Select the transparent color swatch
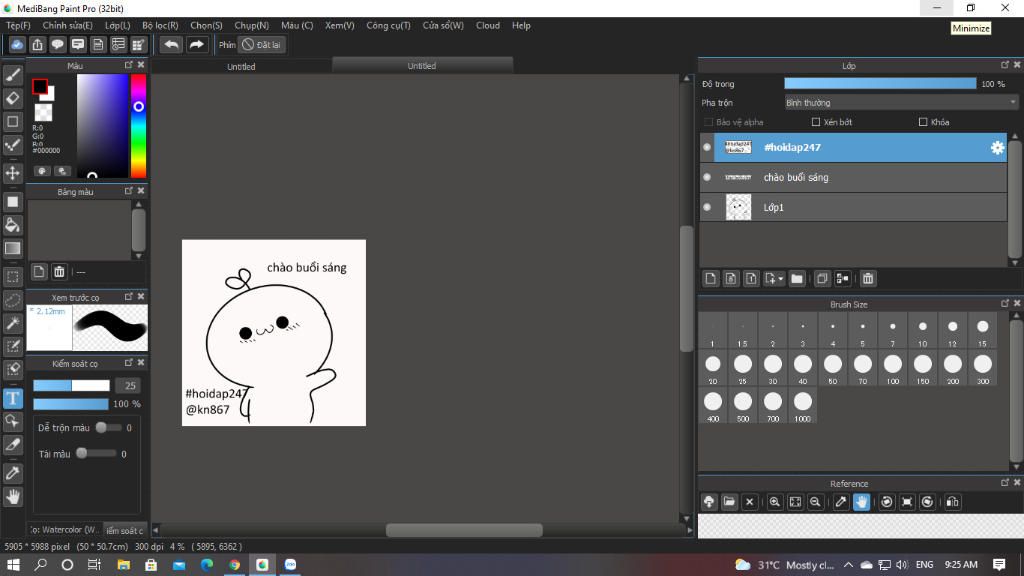Screen dimensions: 1024x576 point(43,112)
